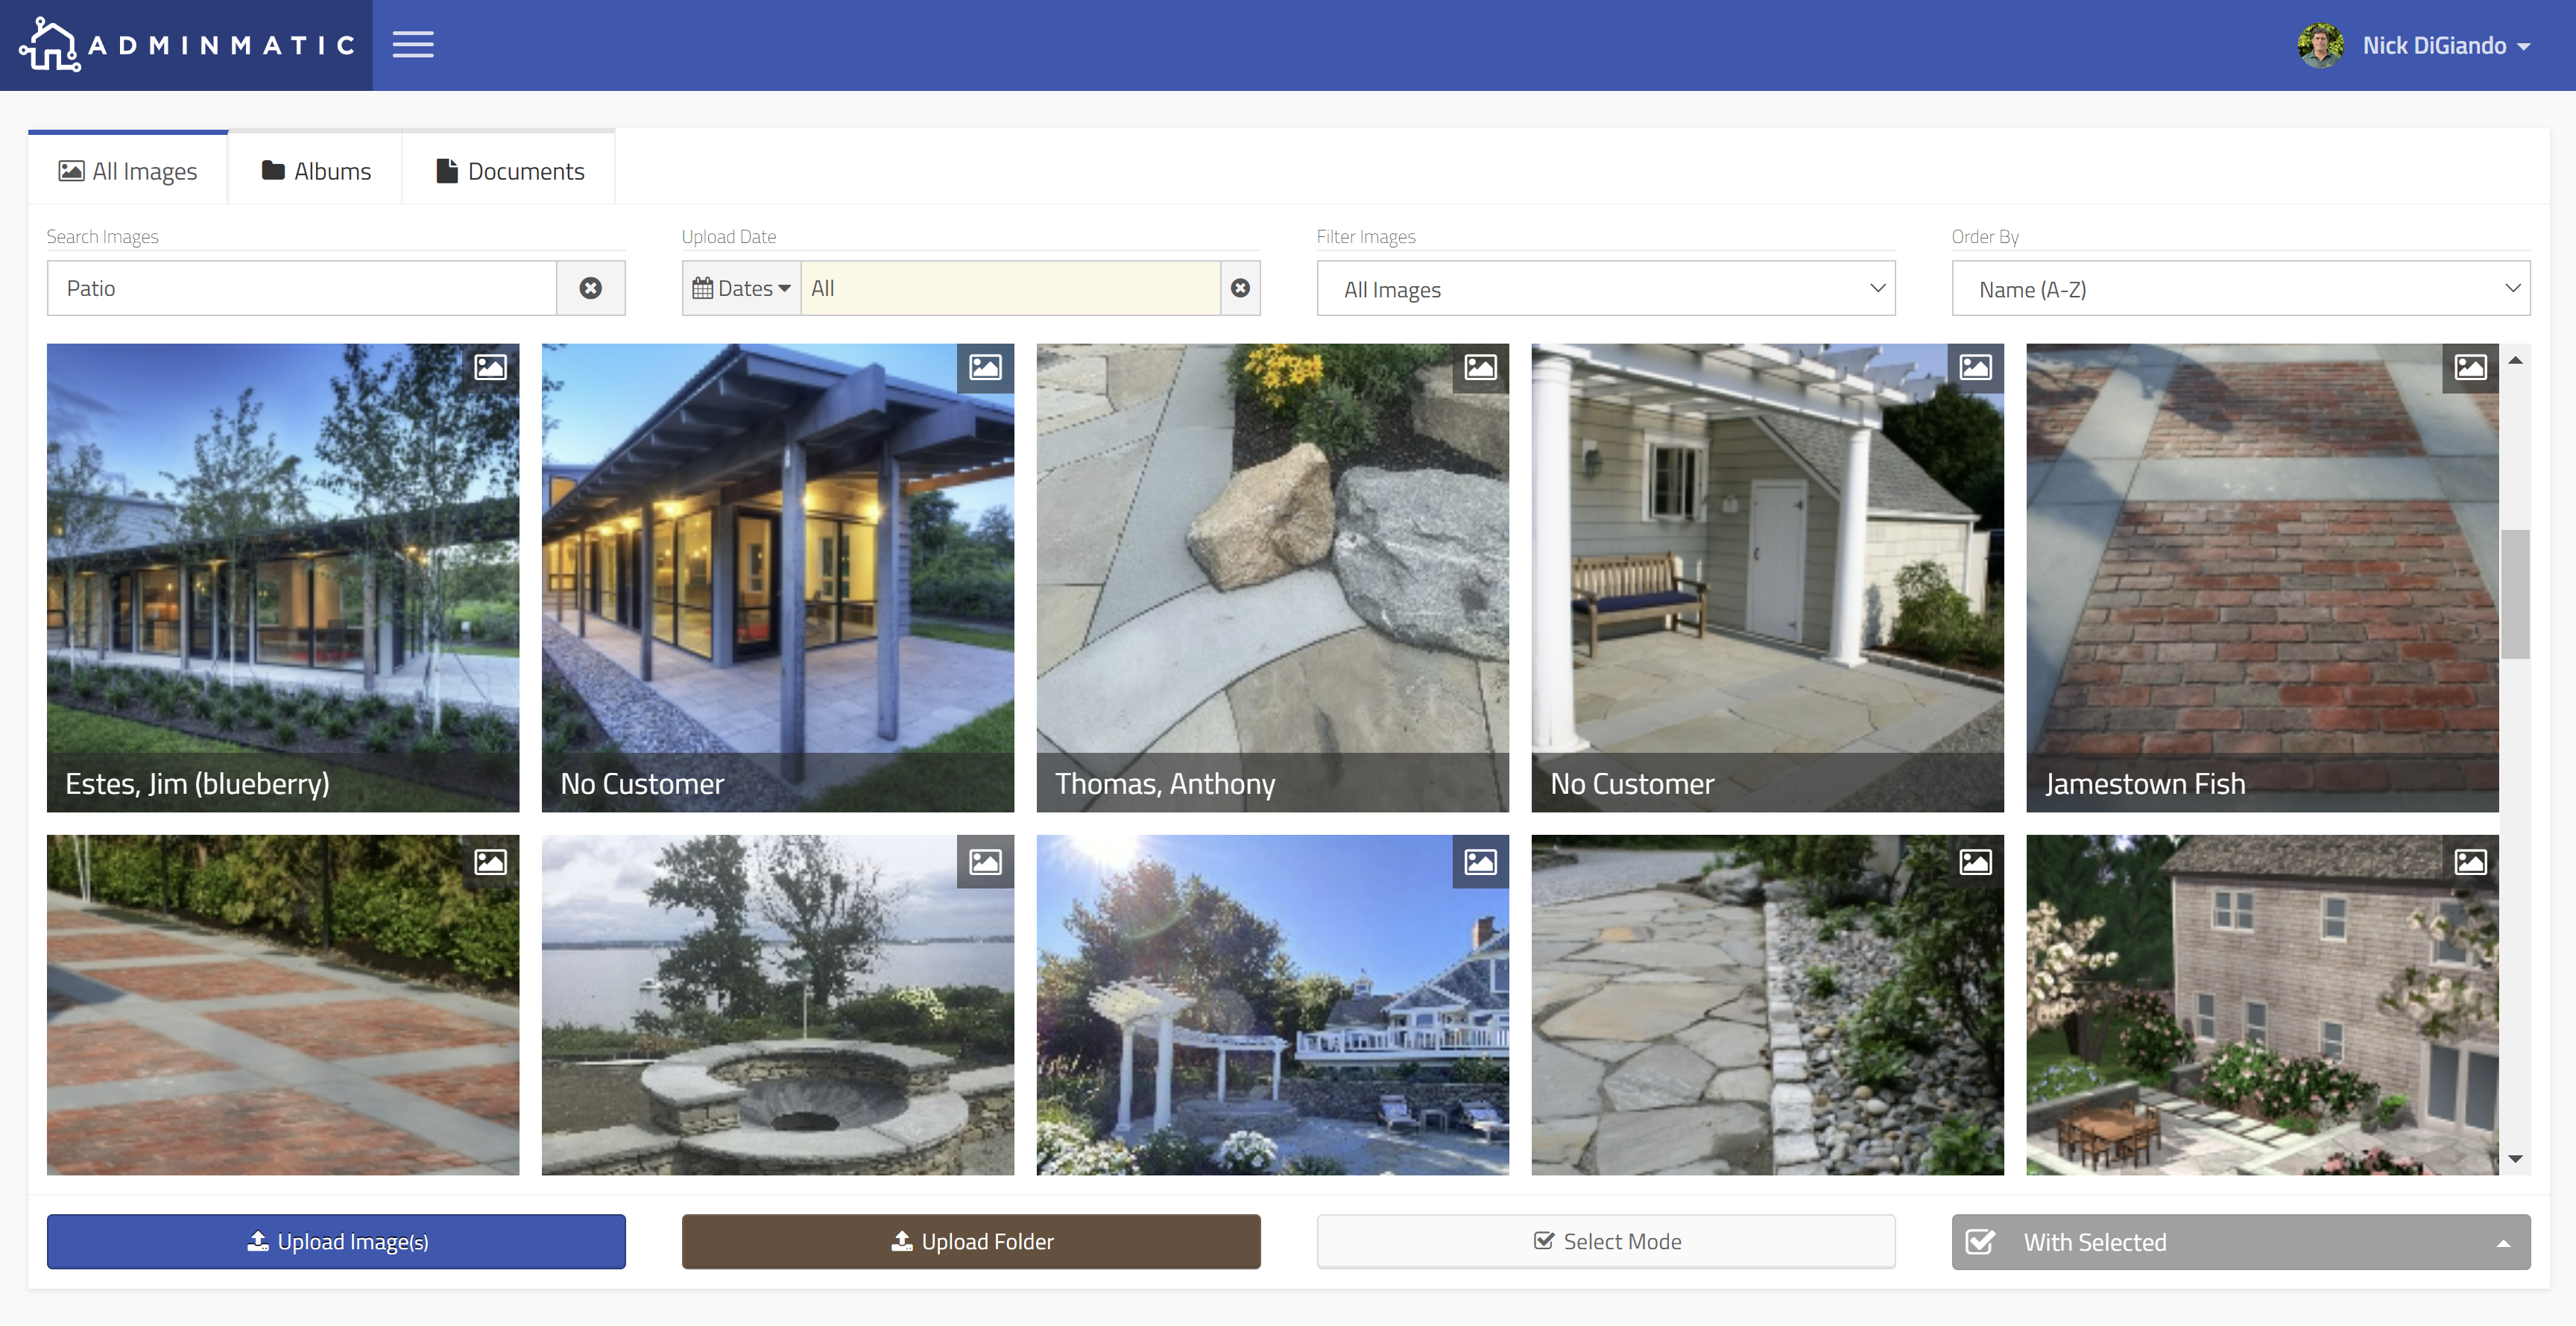Open the Dates dropdown
Screen dimensions: 2576x1326
click(x=742, y=288)
